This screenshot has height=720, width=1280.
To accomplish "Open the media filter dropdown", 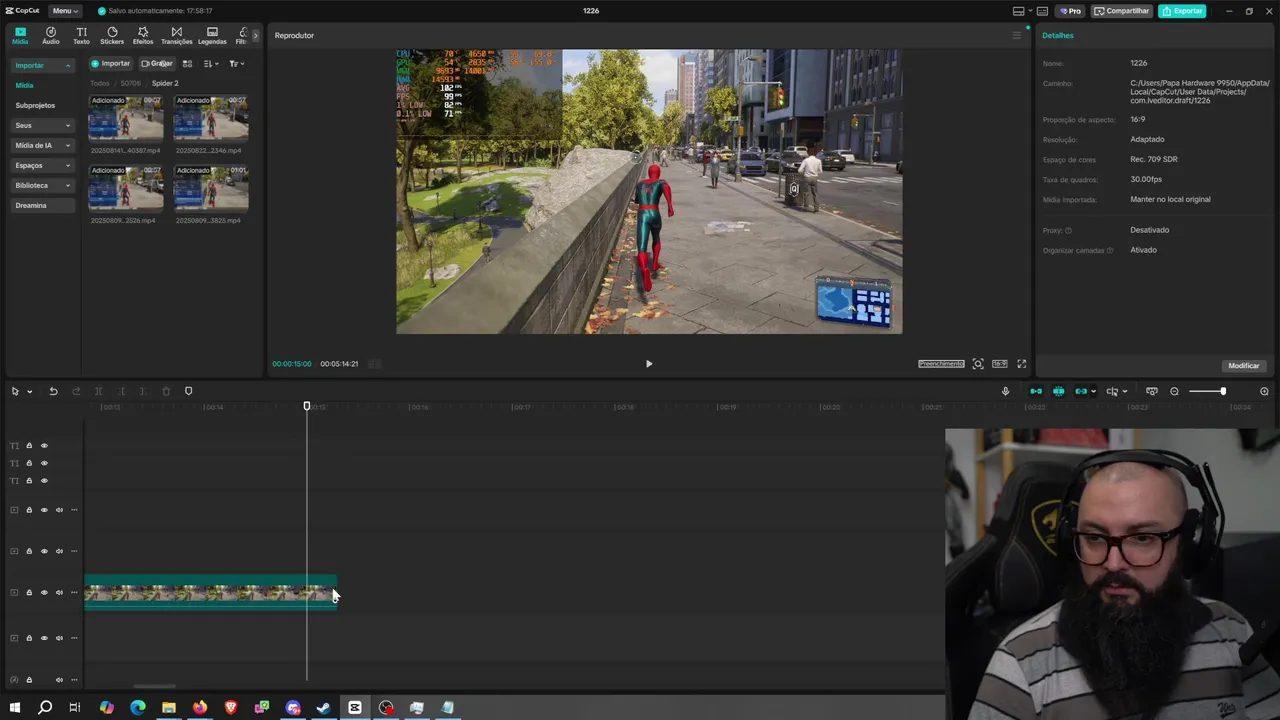I will tap(235, 63).
